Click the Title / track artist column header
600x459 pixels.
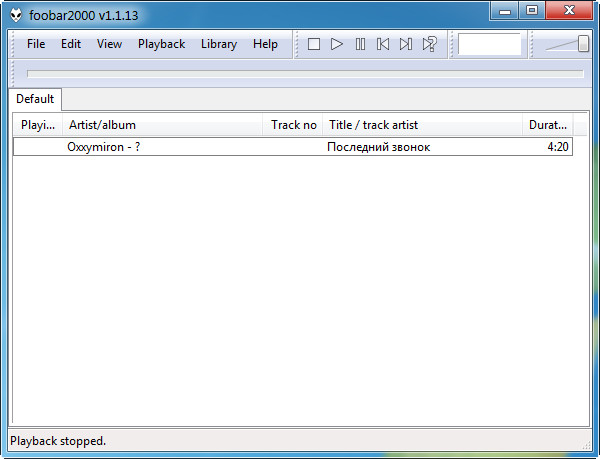pos(422,125)
